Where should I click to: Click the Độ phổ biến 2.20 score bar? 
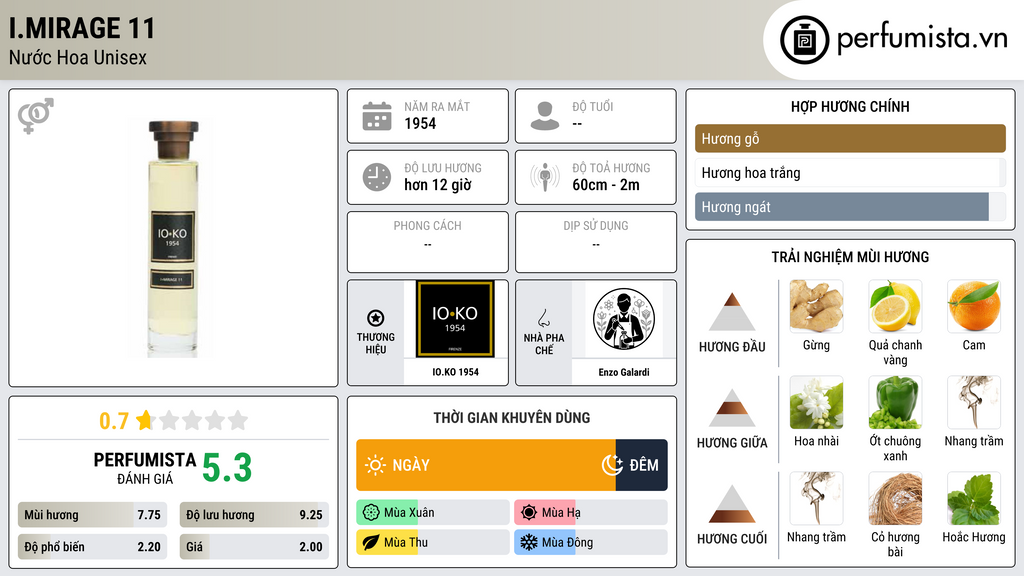coord(92,547)
